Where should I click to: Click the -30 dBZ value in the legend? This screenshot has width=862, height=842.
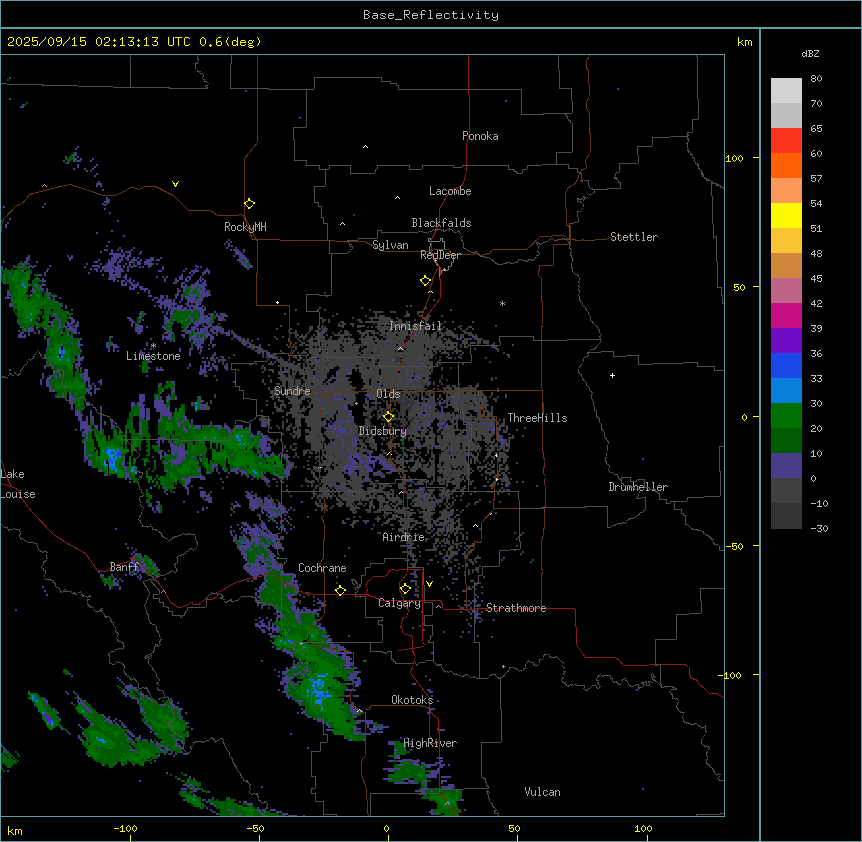click(819, 529)
